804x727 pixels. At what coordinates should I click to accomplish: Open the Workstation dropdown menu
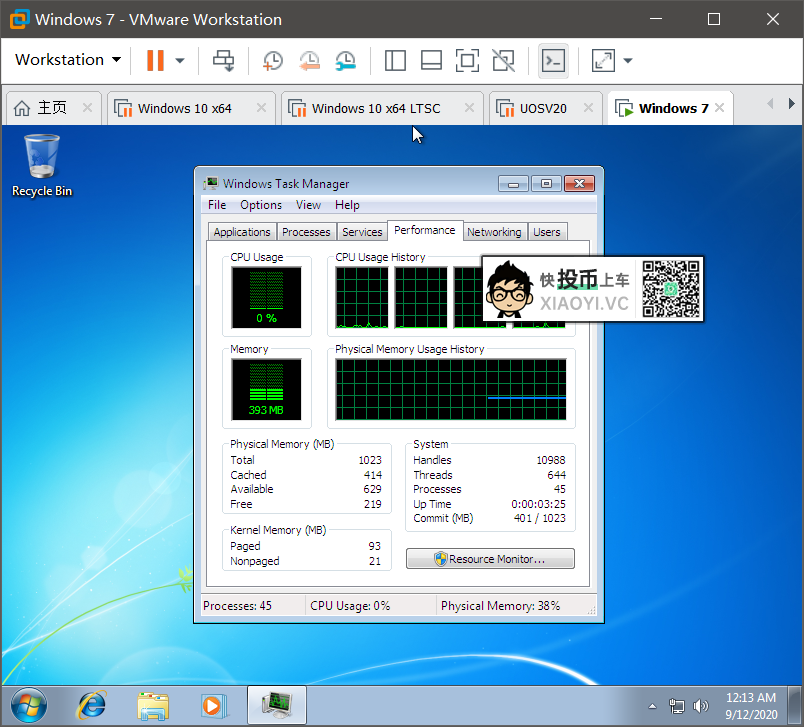pyautogui.click(x=67, y=60)
